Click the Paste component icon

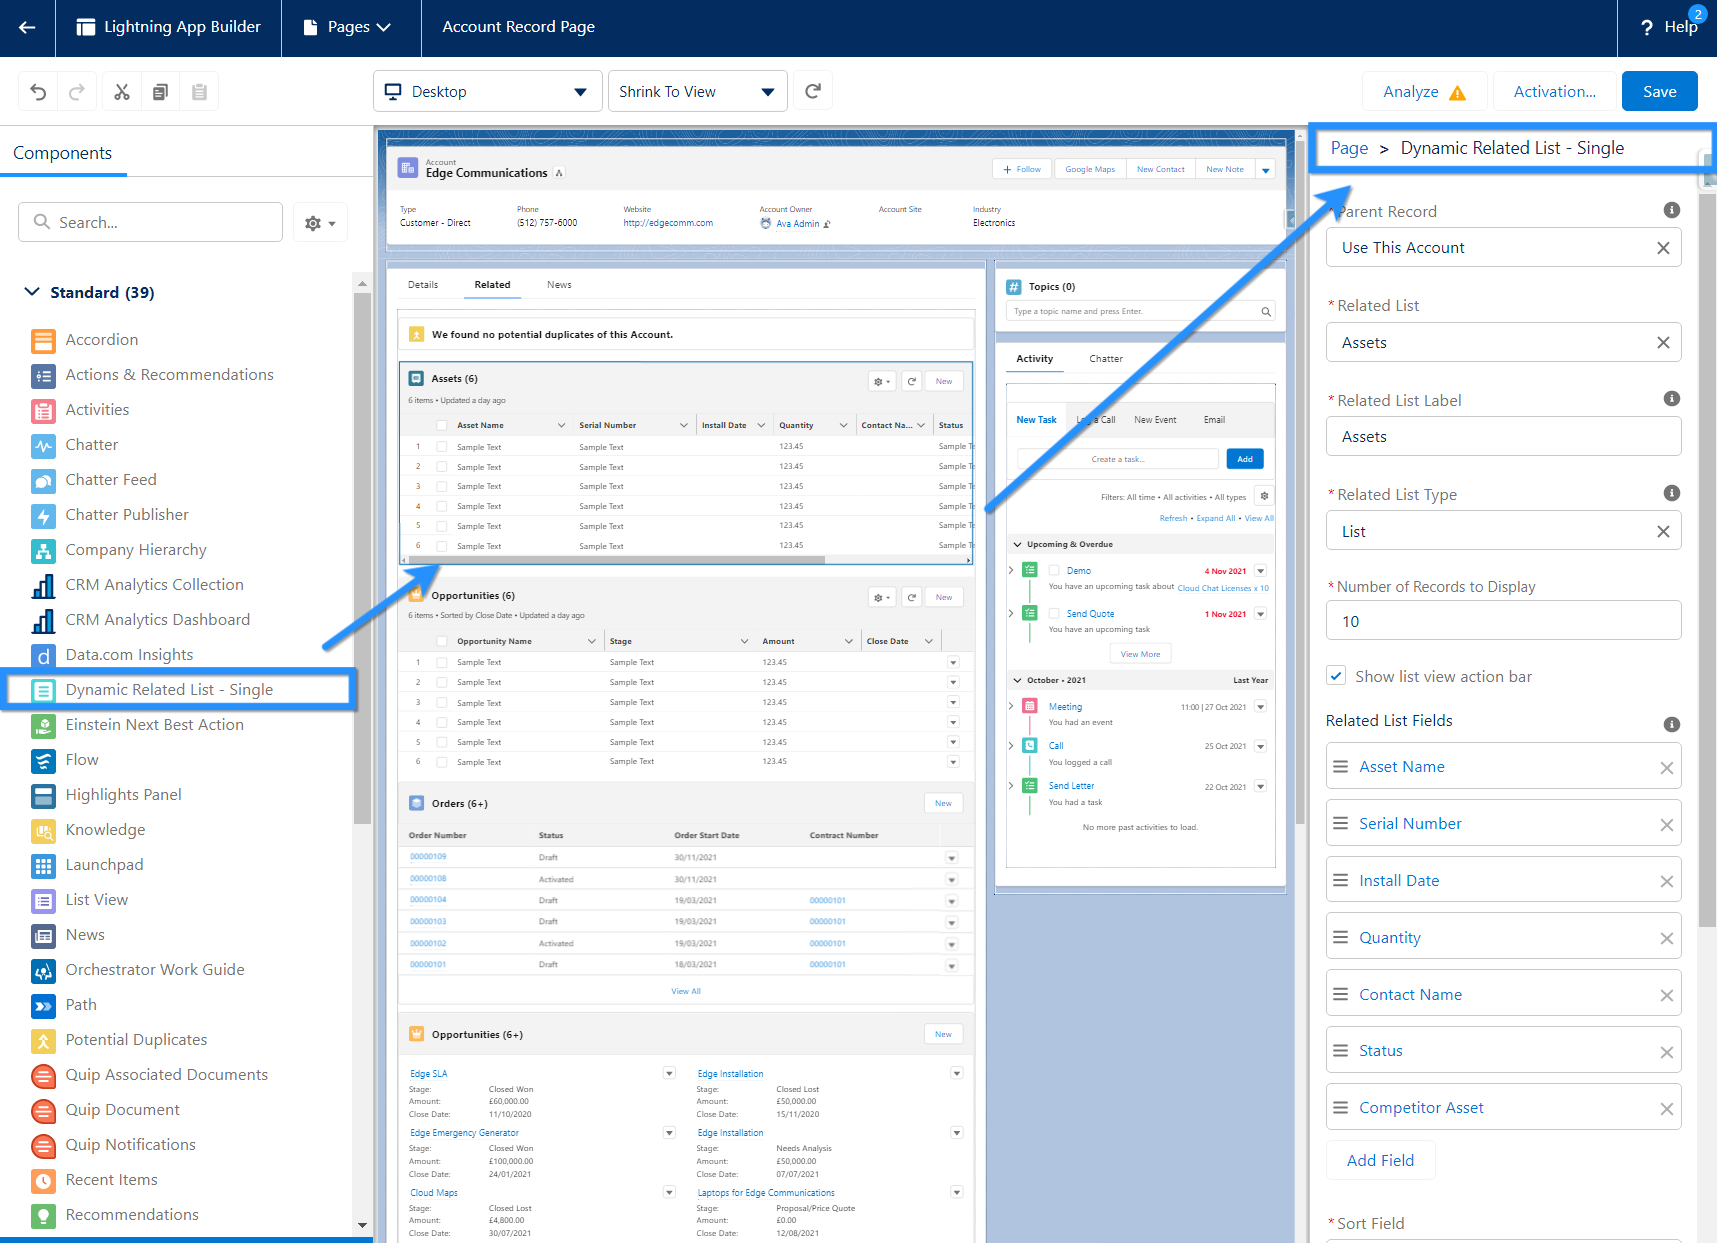(x=199, y=91)
